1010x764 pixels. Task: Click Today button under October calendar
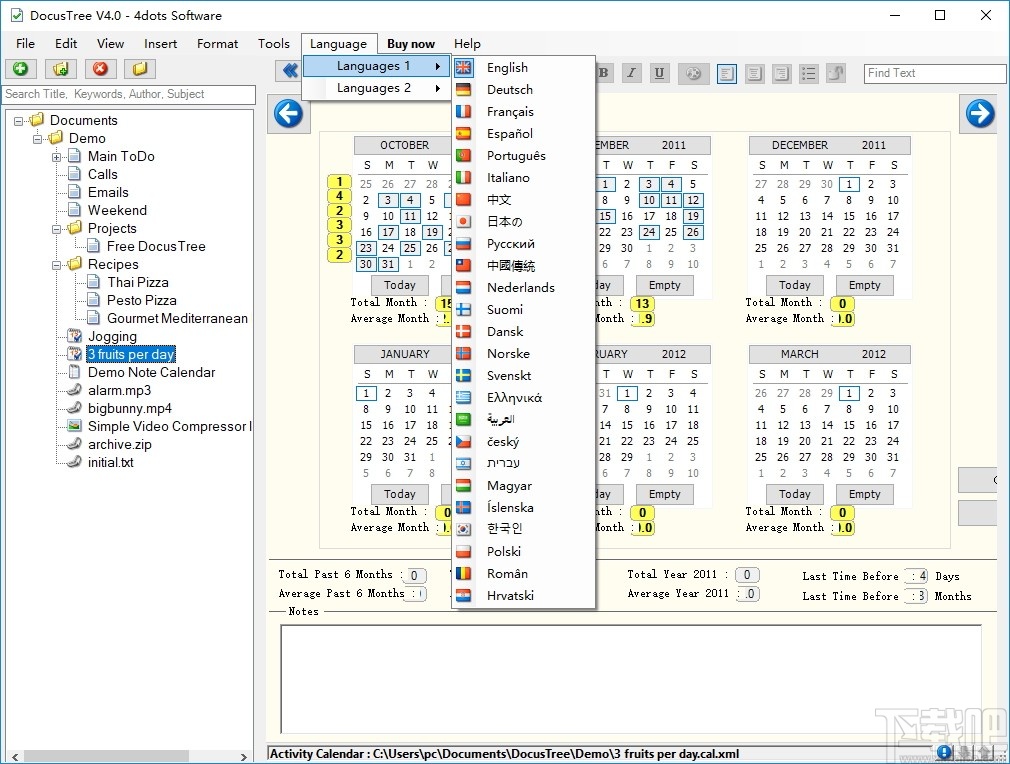point(399,285)
